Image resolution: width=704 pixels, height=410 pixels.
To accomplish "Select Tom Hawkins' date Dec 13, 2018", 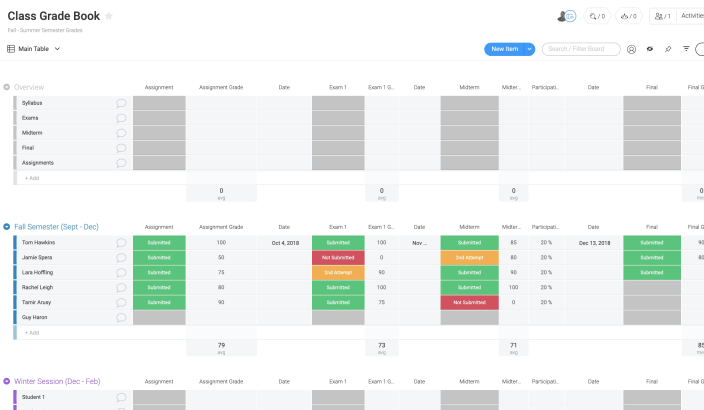I will pos(594,243).
